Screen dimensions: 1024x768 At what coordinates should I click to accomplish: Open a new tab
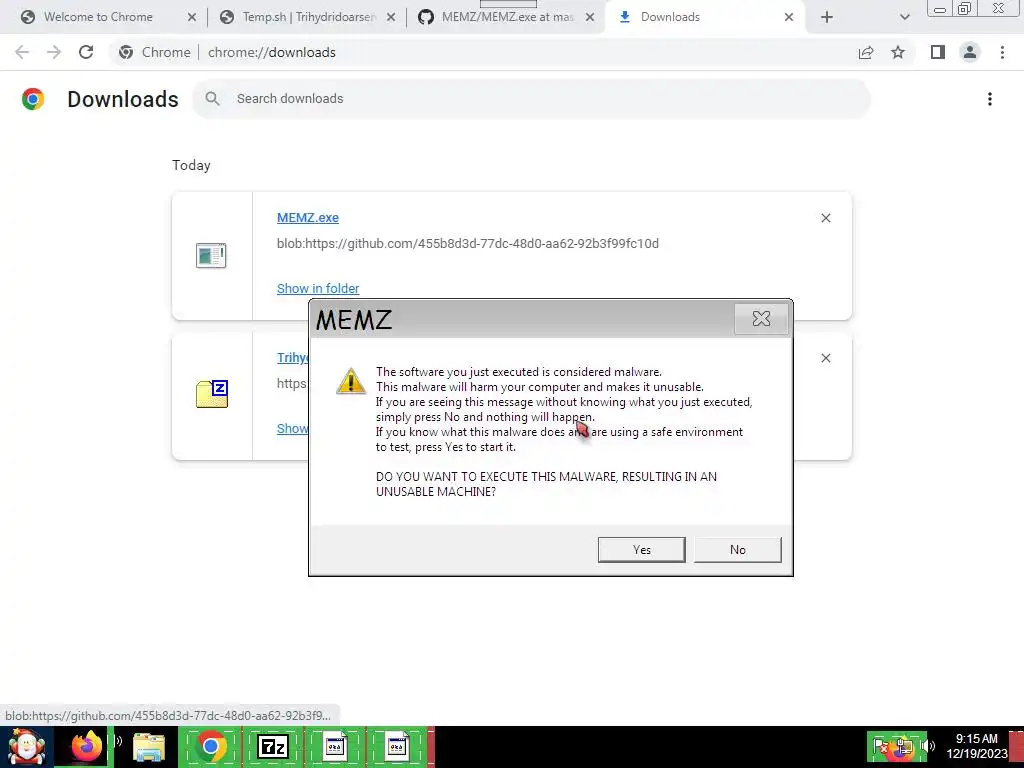click(827, 17)
